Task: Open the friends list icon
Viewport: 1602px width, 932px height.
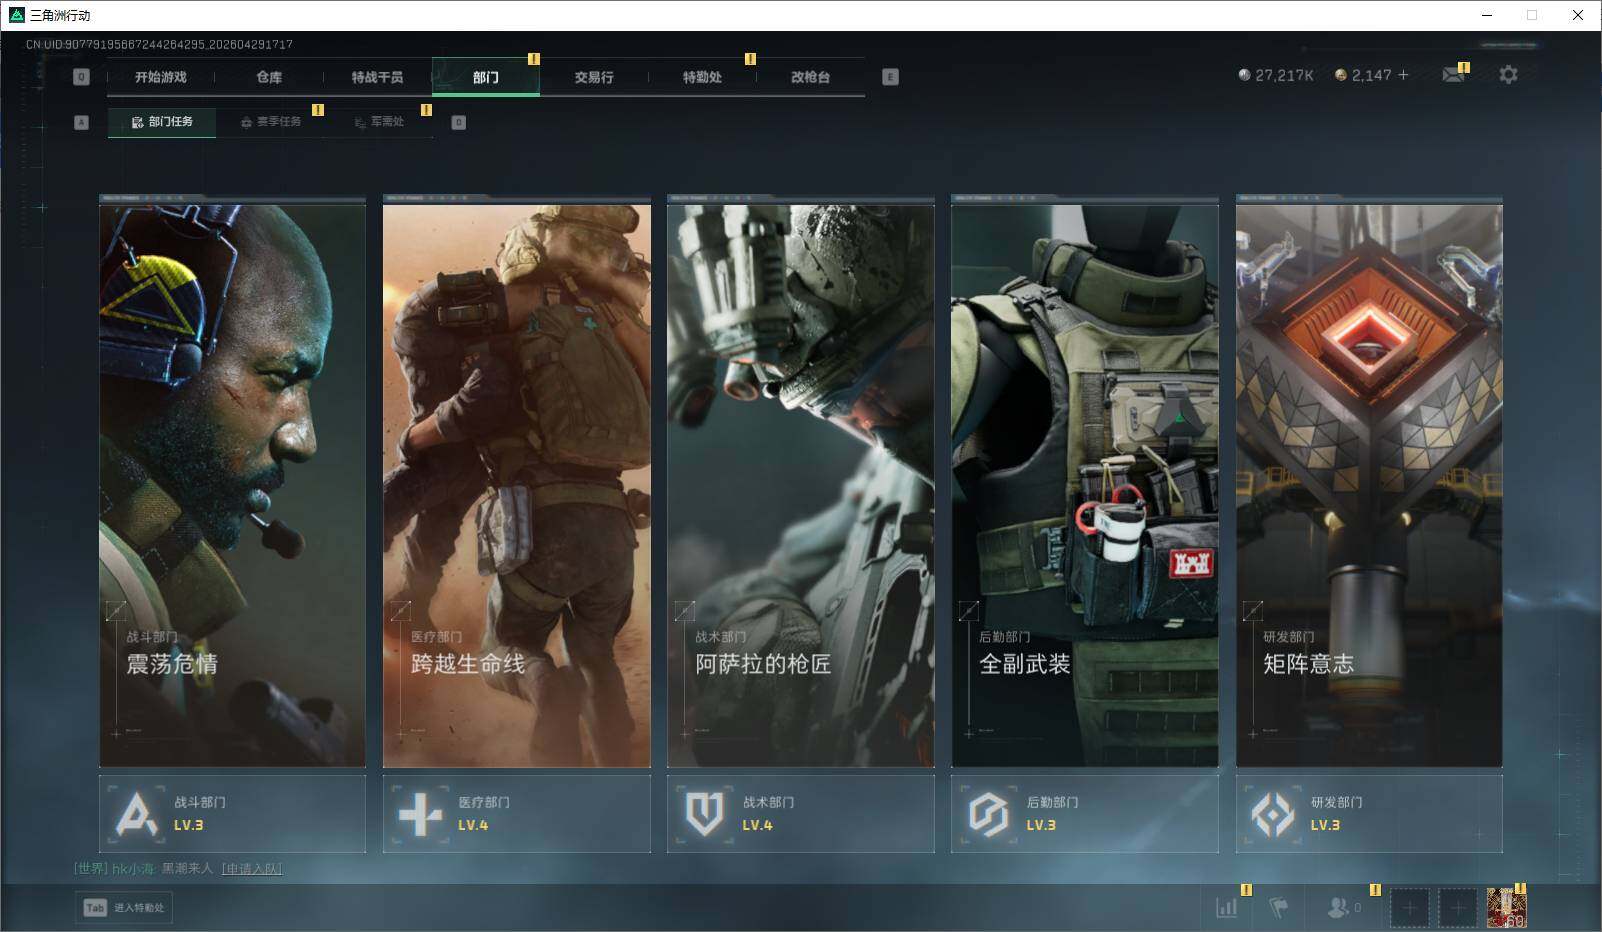Action: 1337,907
